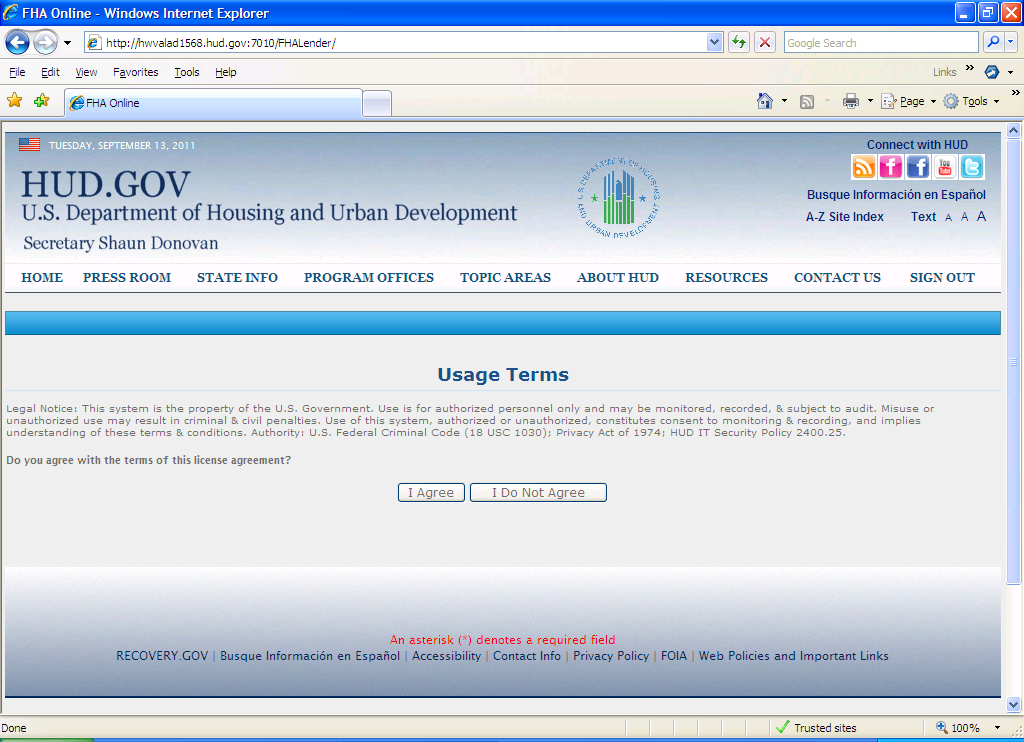The image size is (1024, 742).
Task: Select the largest text size A
Action: click(x=981, y=216)
